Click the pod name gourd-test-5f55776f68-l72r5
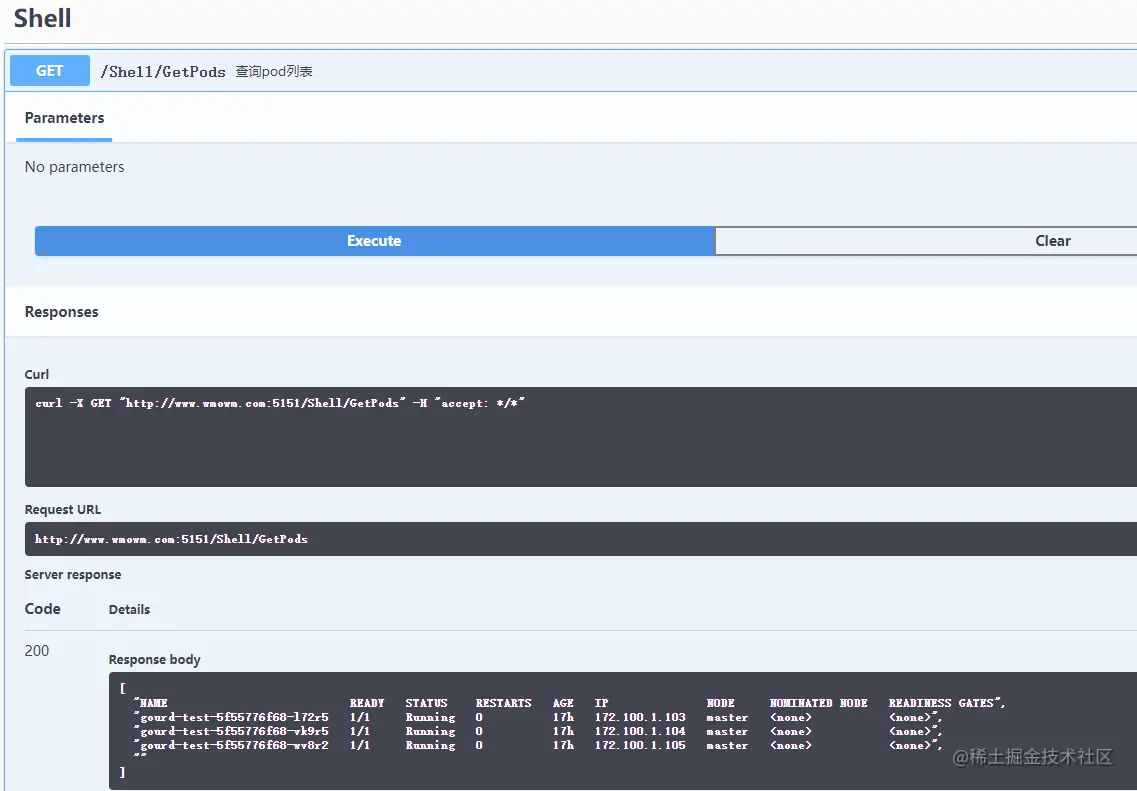 234,717
